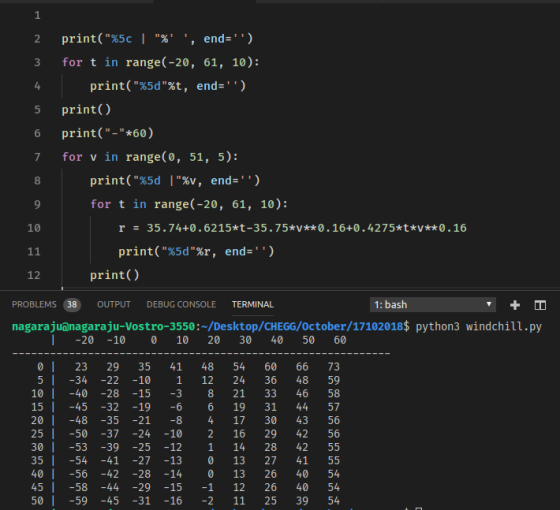Click value -58 in the 45 wind row
The width and height of the screenshot is (560, 510).
[x=78, y=488]
